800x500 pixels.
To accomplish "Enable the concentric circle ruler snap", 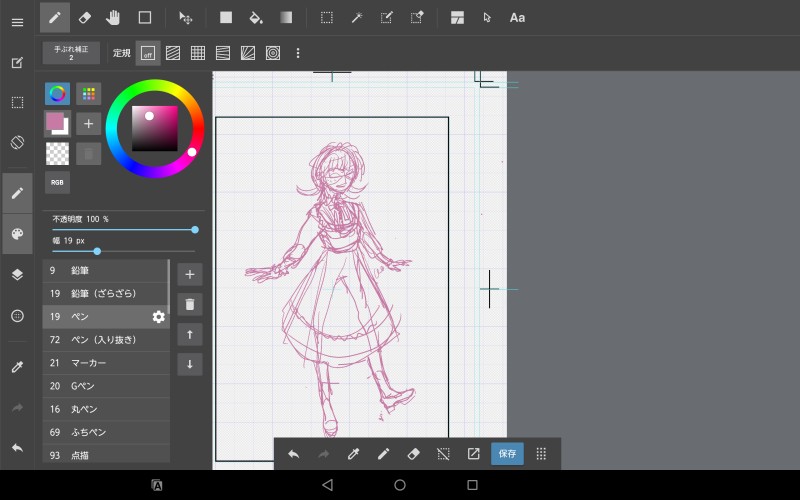I will tap(273, 53).
